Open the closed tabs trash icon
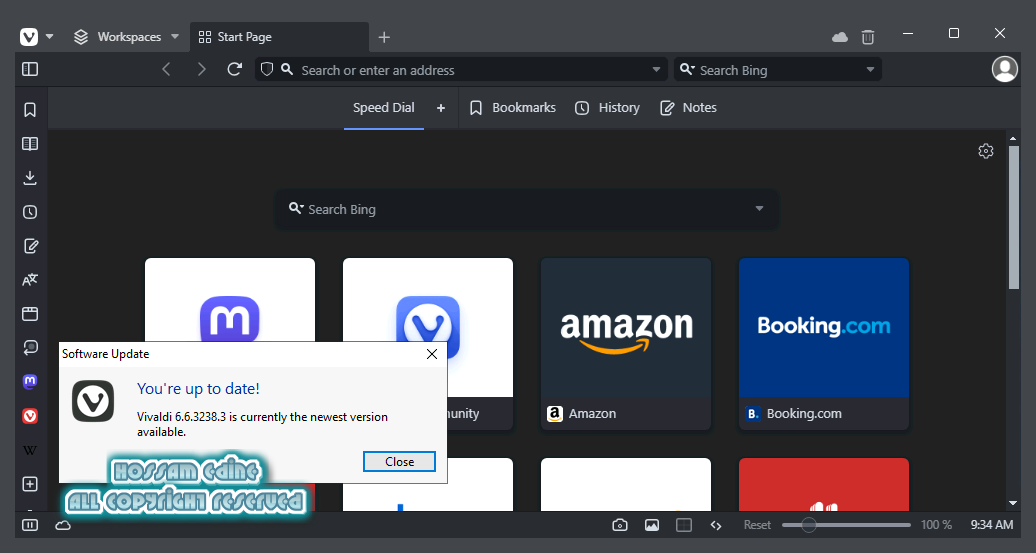The height and width of the screenshot is (553, 1036). click(x=868, y=38)
